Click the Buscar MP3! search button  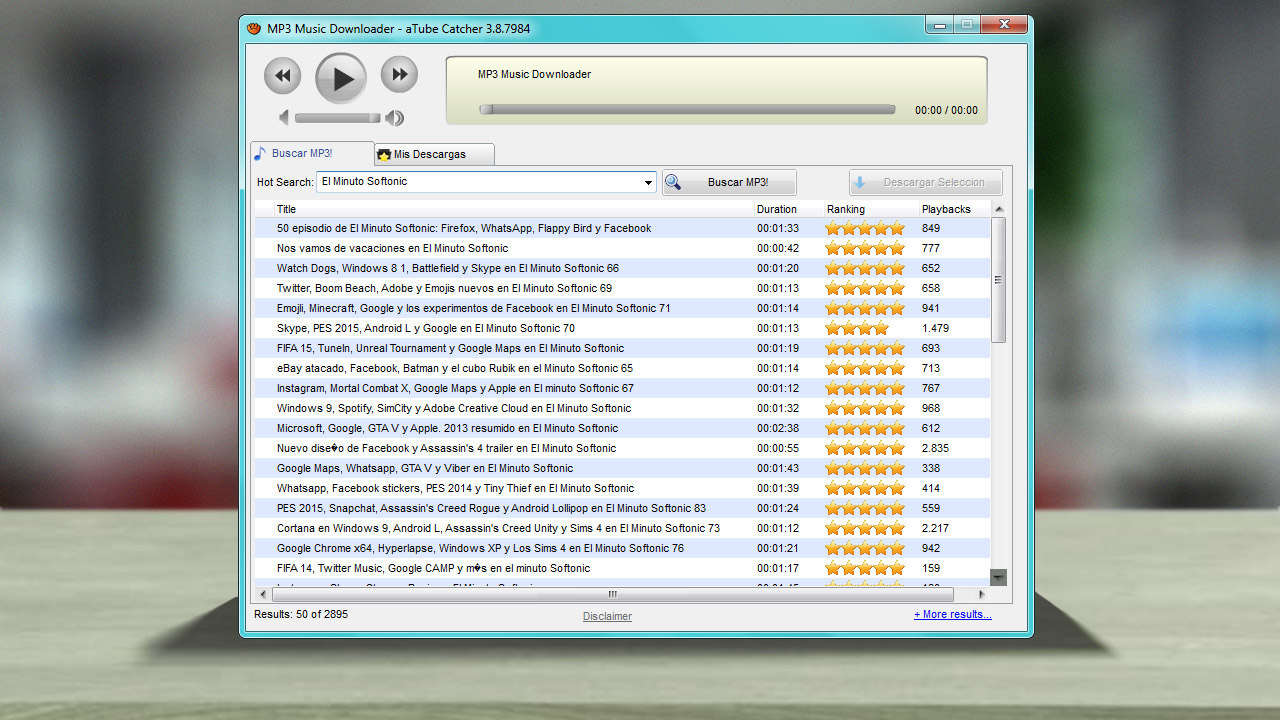(729, 183)
